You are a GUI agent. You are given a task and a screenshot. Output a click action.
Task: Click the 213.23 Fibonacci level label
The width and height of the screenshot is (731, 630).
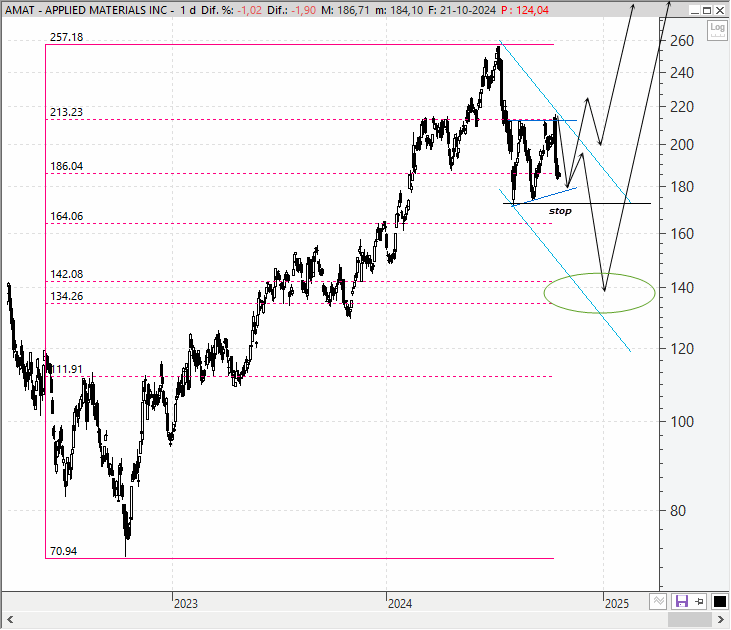(x=67, y=112)
